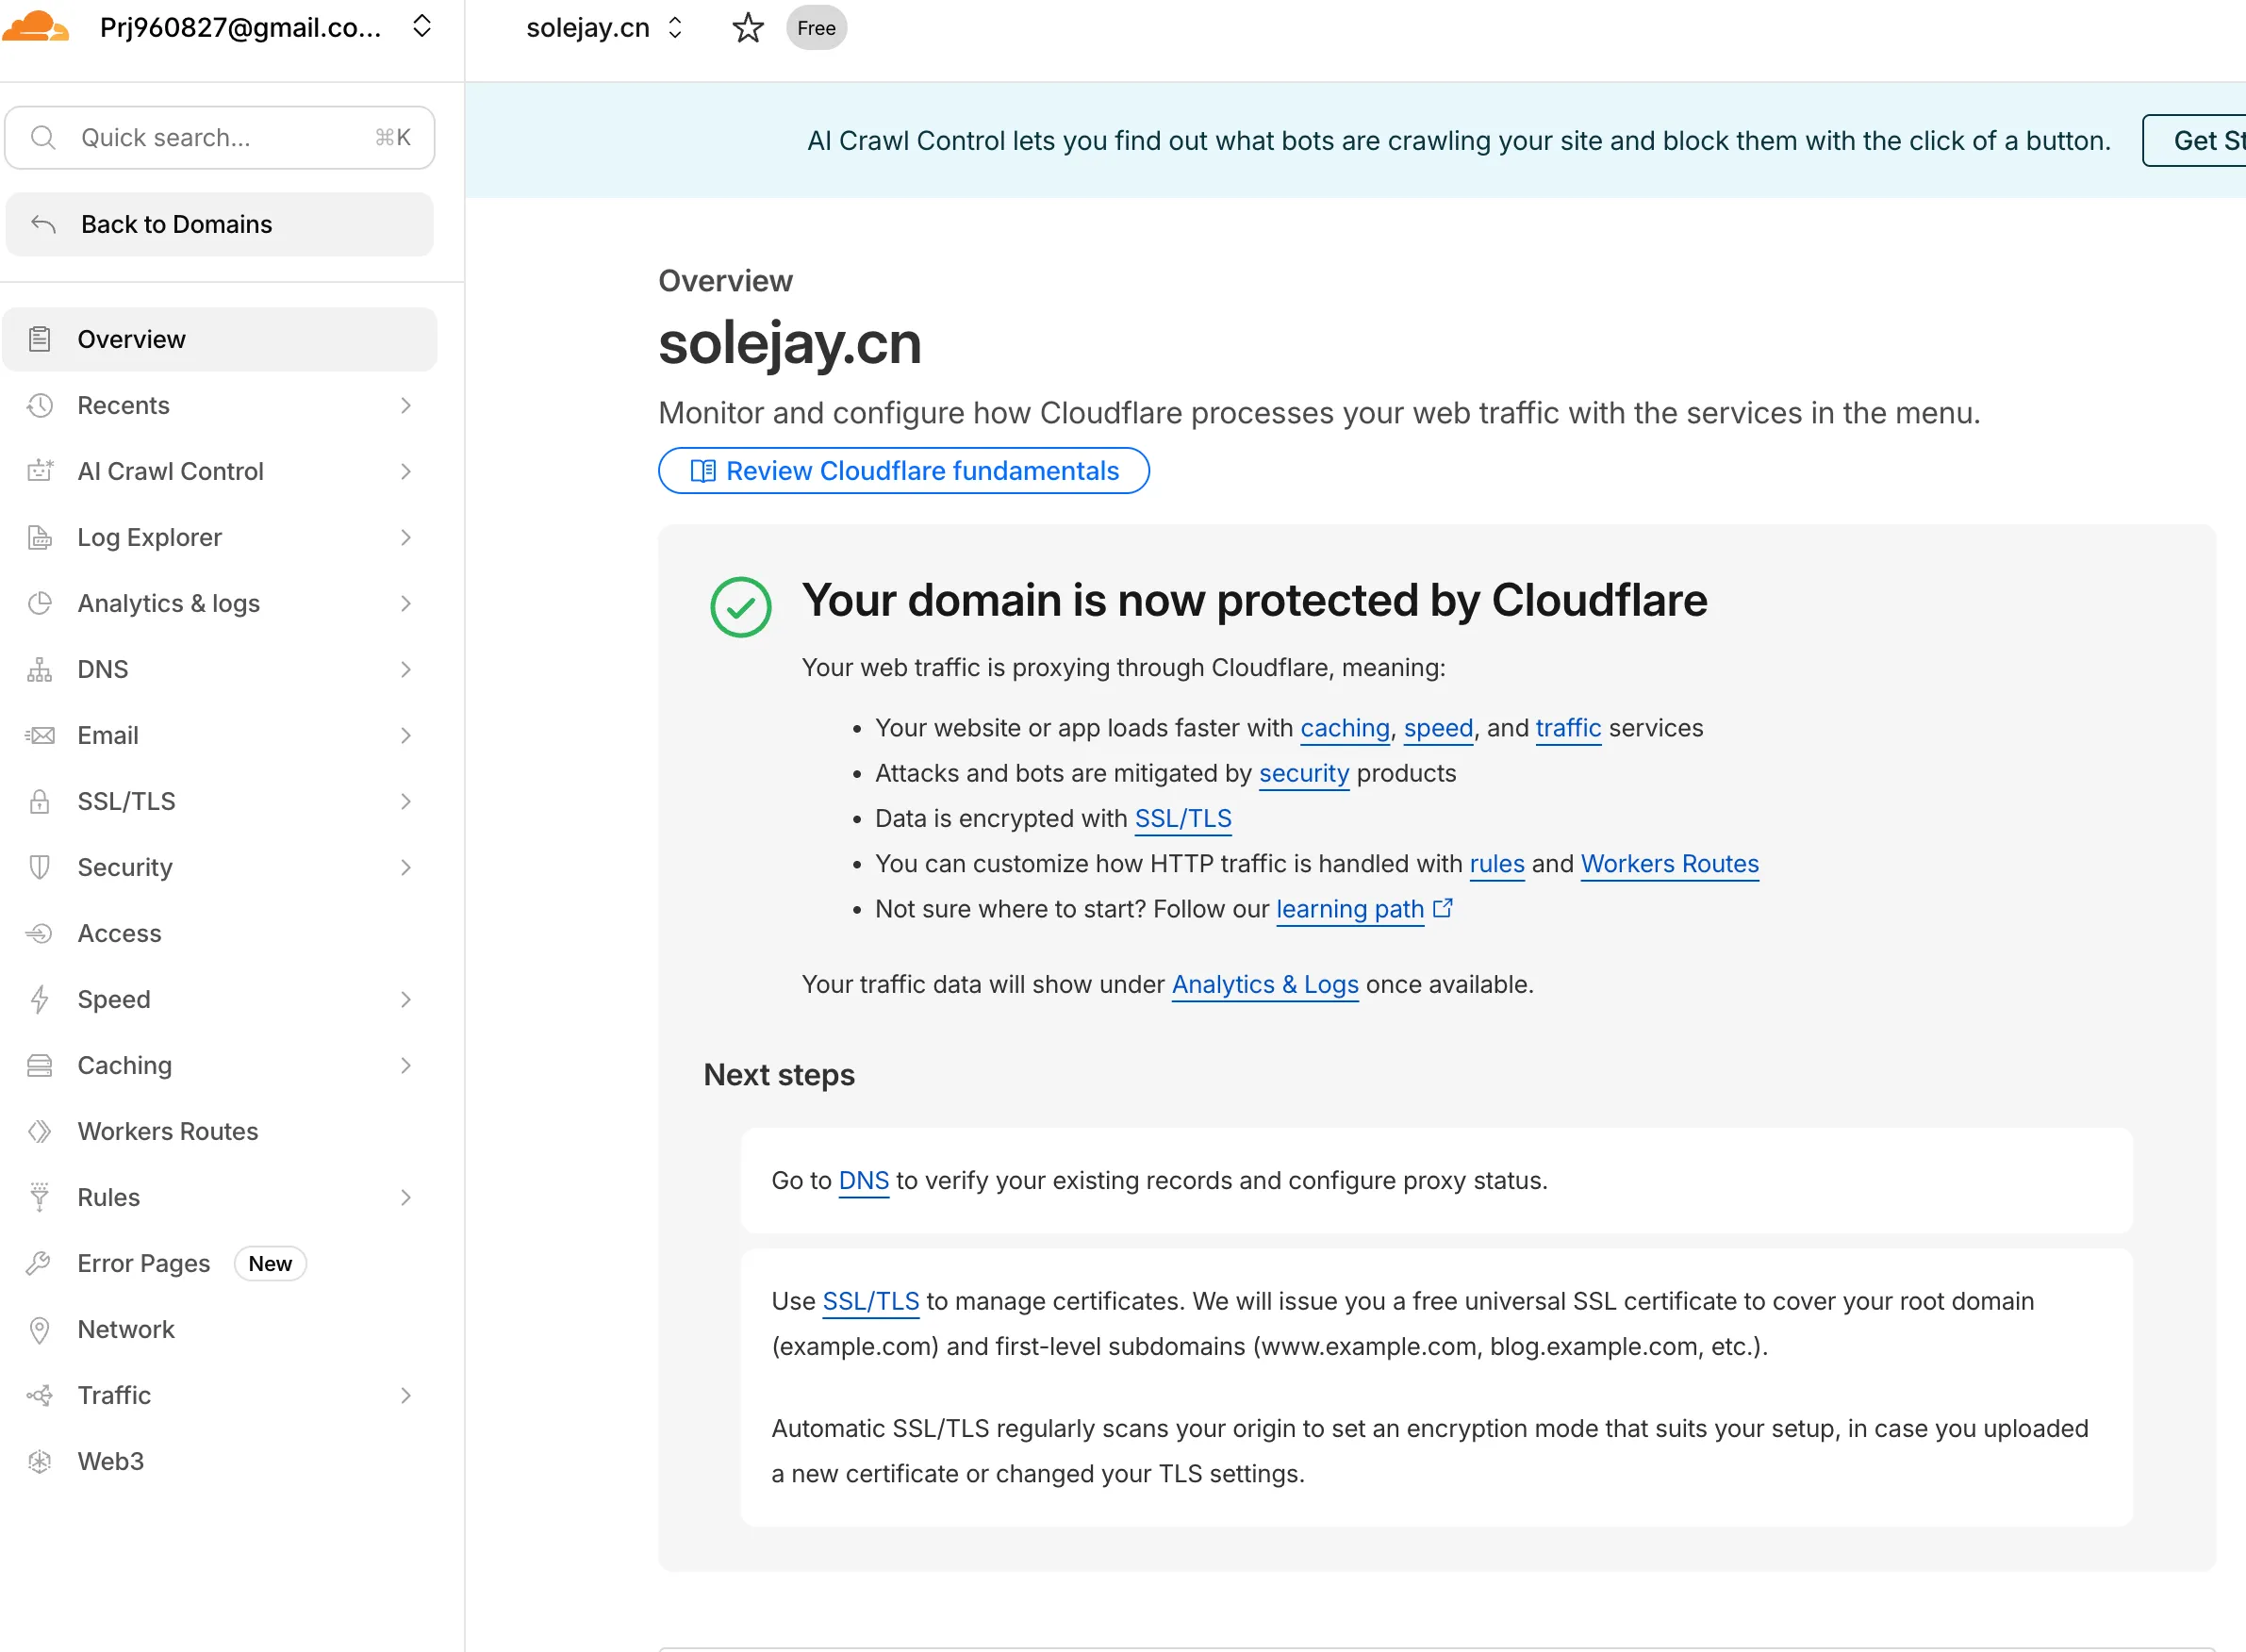Focus the Quick search field
The height and width of the screenshot is (1652, 2246).
point(220,138)
